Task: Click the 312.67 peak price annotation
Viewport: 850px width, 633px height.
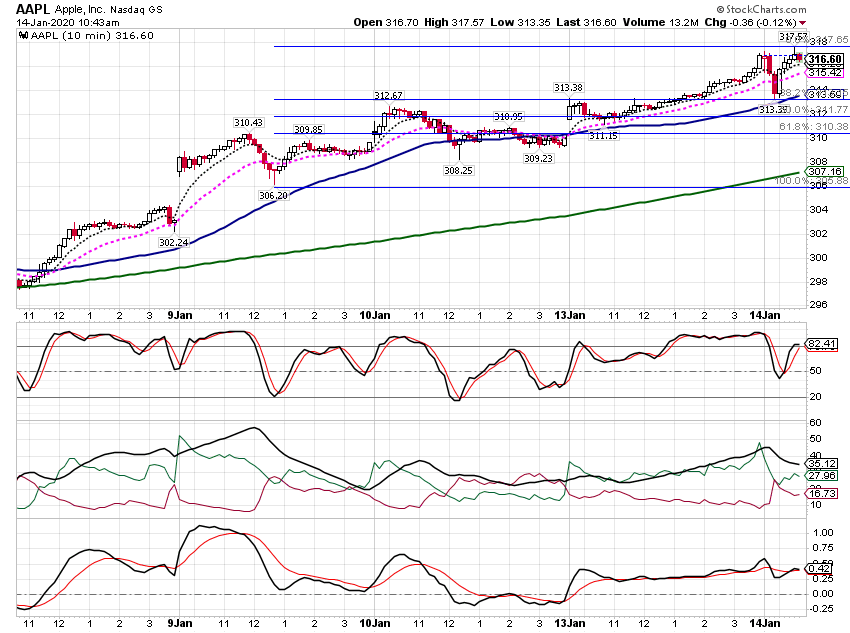Action: (x=388, y=95)
